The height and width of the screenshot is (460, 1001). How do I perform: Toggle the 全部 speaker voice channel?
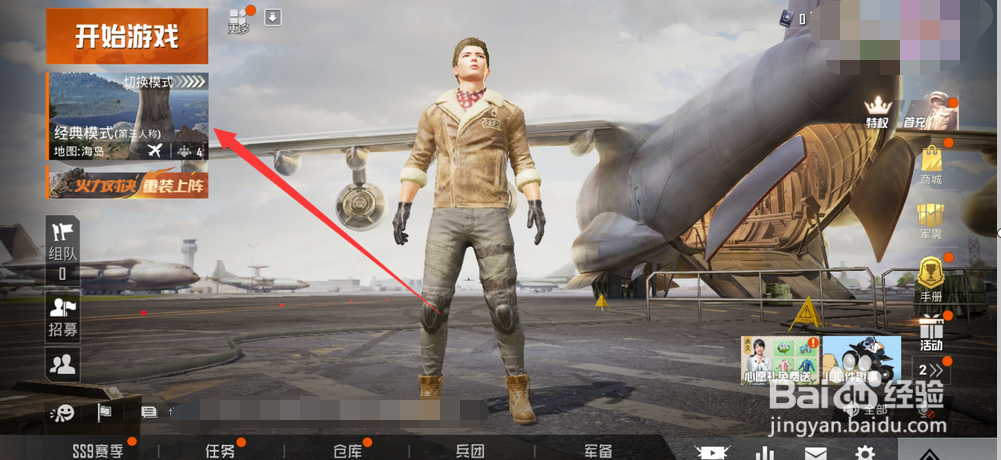pyautogui.click(x=866, y=410)
